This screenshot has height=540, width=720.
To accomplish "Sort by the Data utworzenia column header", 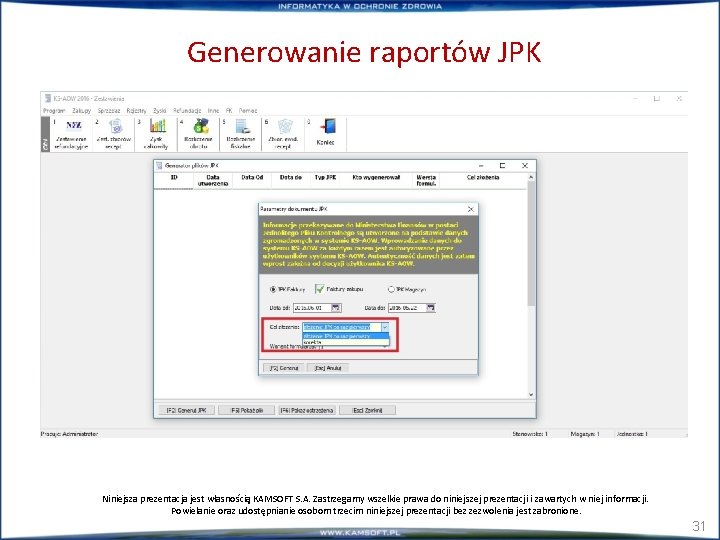I will [x=213, y=180].
